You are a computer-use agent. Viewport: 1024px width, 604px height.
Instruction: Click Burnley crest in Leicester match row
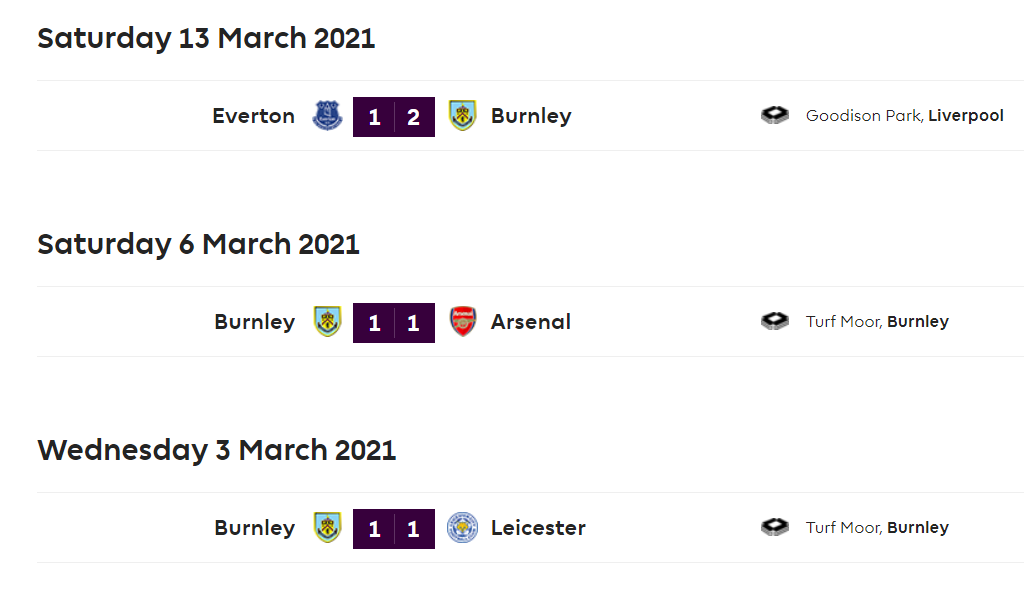click(327, 527)
